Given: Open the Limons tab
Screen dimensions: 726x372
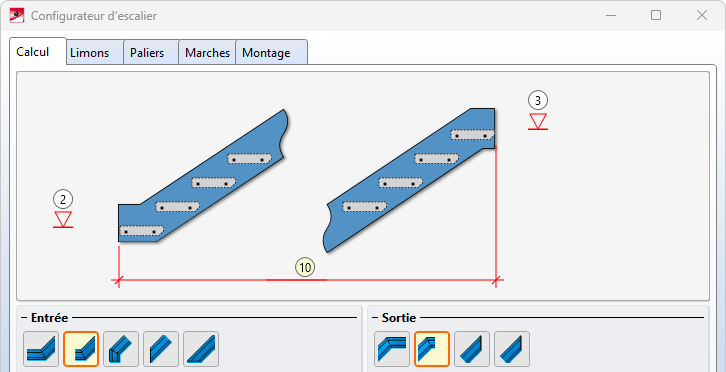Looking at the screenshot, I should [x=95, y=52].
